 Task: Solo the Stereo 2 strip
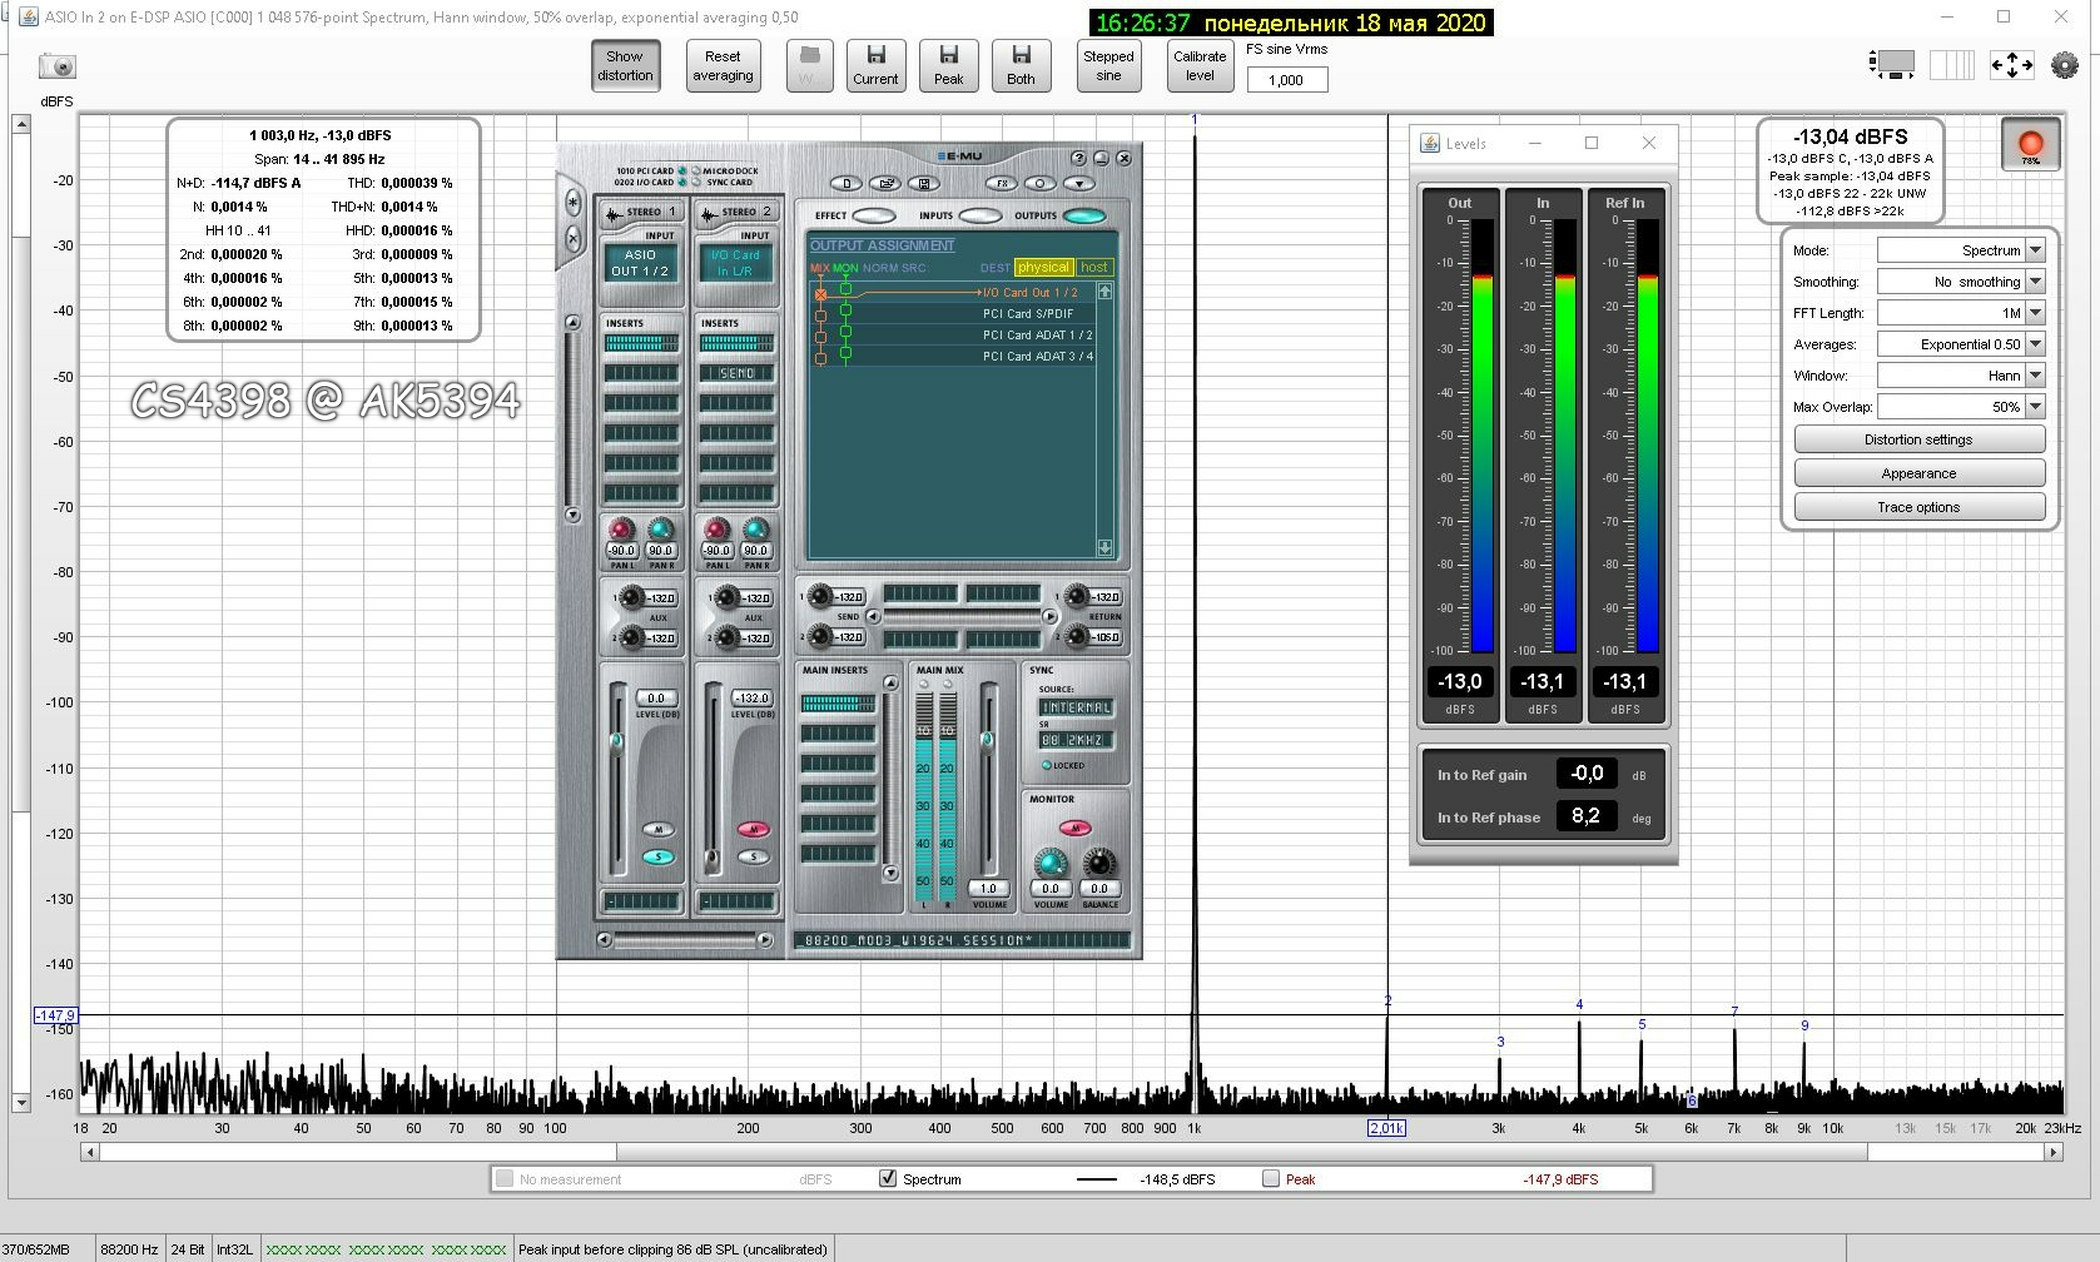[x=753, y=857]
